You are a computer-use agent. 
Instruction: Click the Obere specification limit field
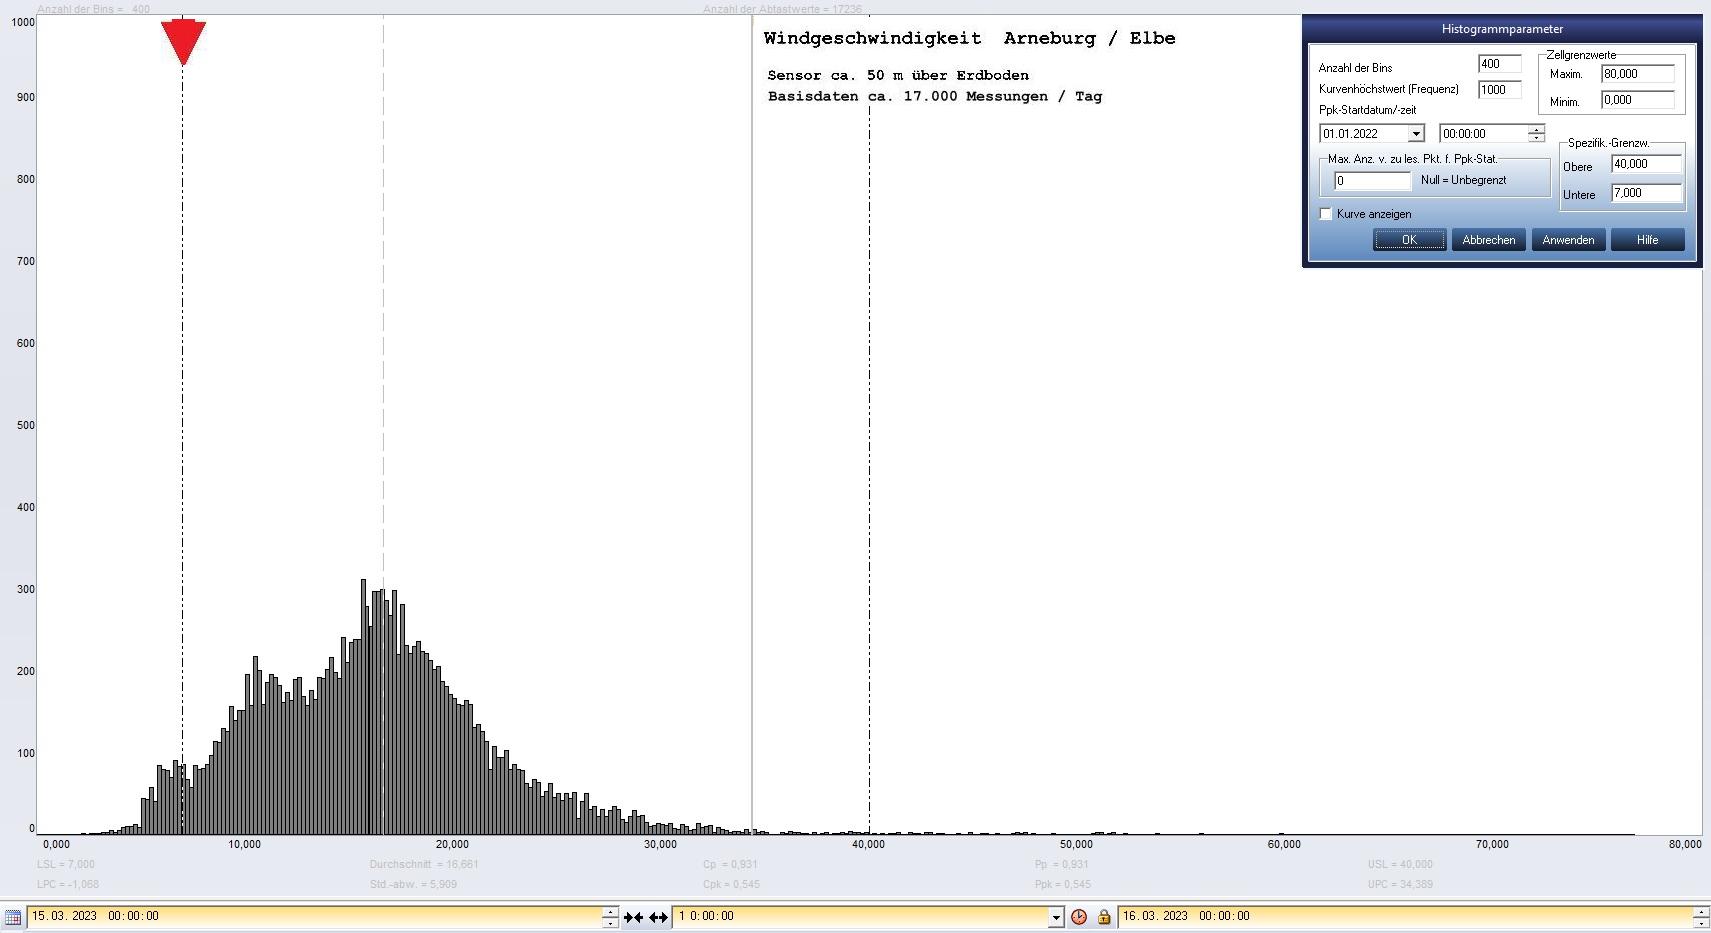(x=1647, y=164)
